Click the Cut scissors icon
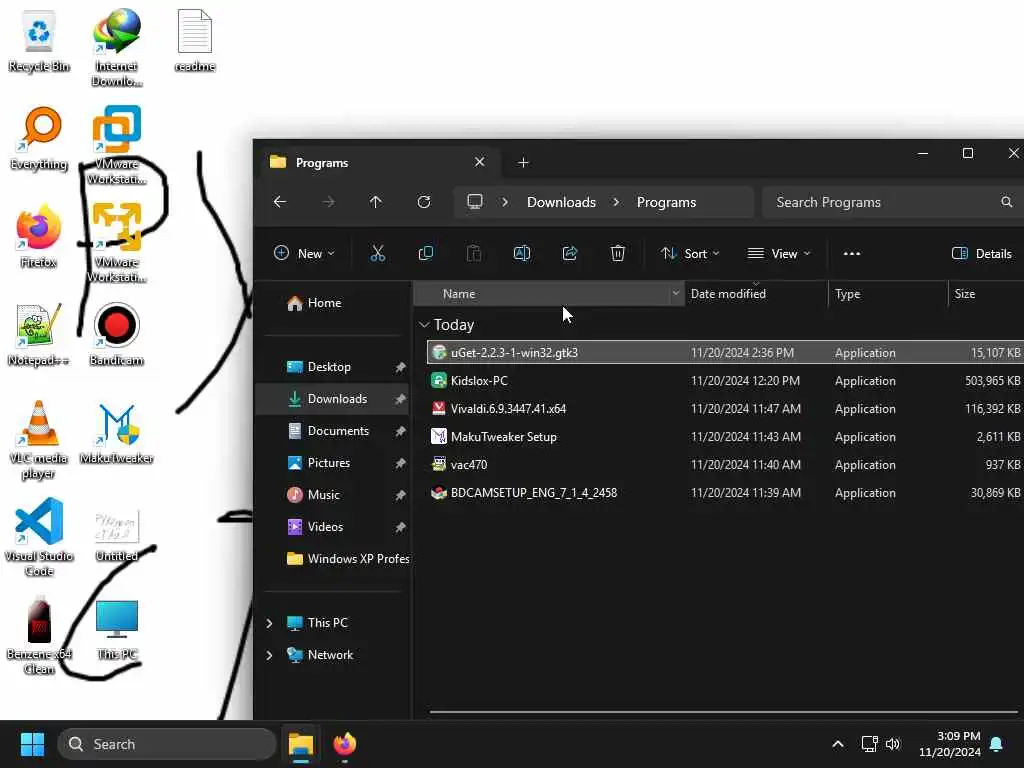1024x768 pixels. [x=377, y=253]
